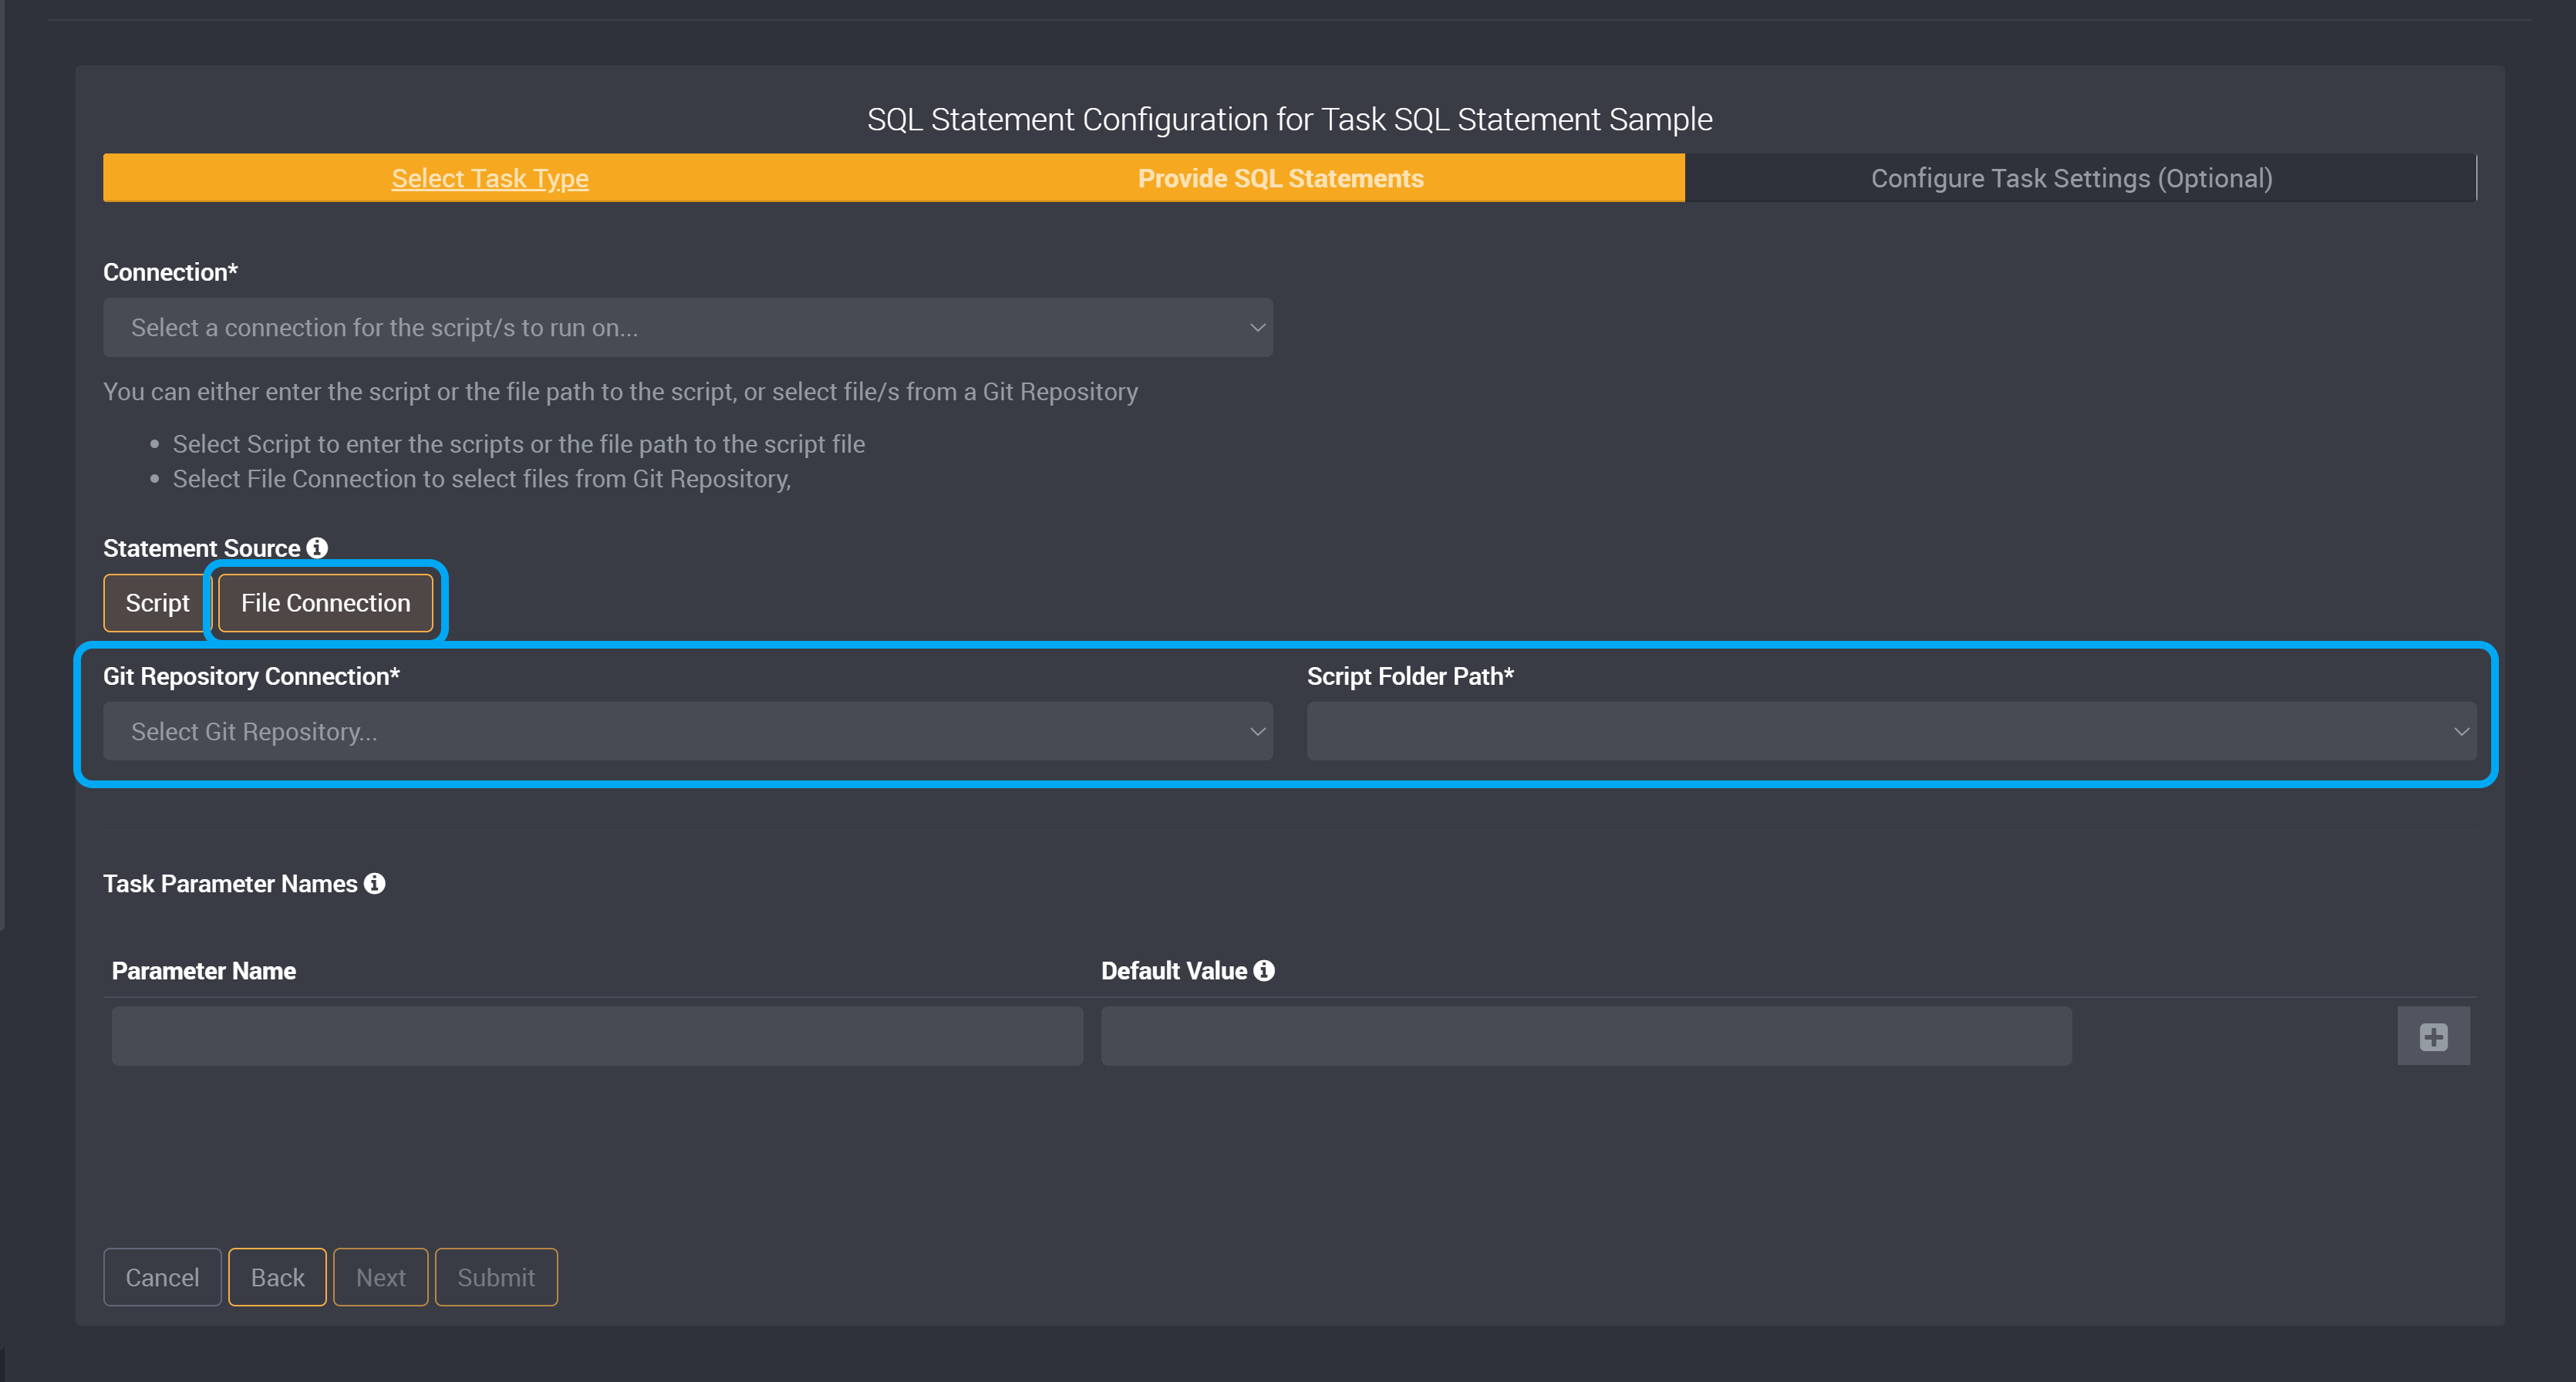Click the Next button

coord(380,1277)
